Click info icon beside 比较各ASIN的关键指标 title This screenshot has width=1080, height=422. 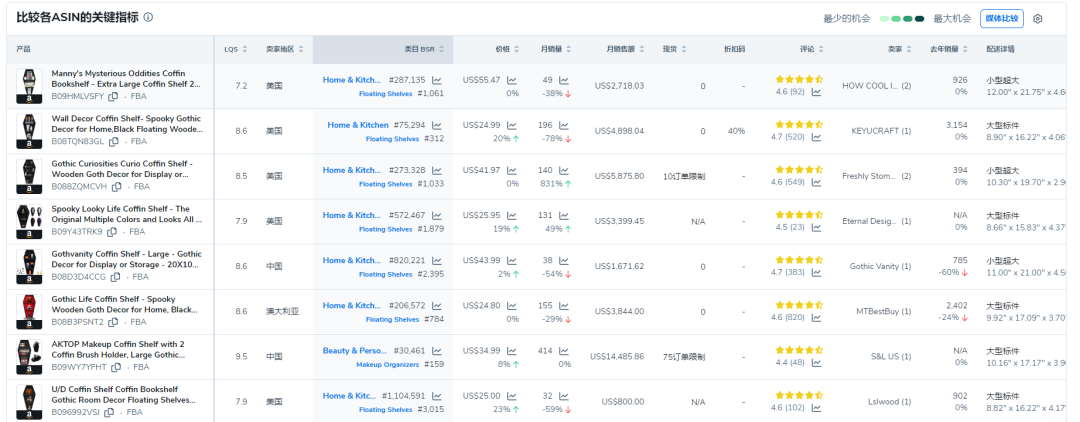tap(148, 18)
